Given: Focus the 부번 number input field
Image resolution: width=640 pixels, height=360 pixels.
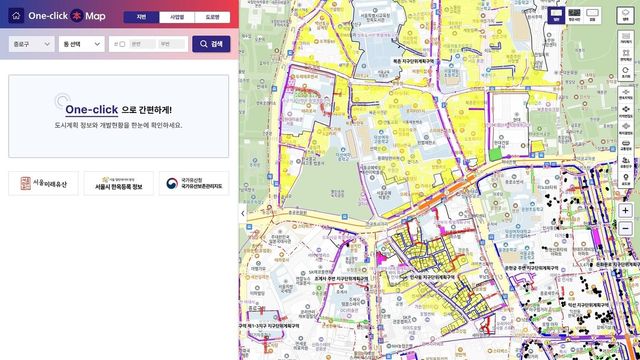Looking at the screenshot, I should pyautogui.click(x=171, y=44).
